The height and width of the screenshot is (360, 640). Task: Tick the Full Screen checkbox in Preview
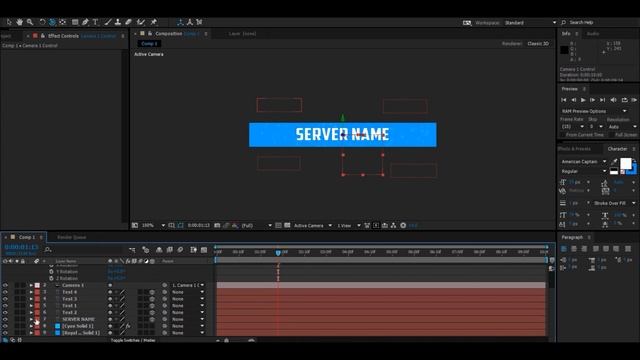pos(611,135)
